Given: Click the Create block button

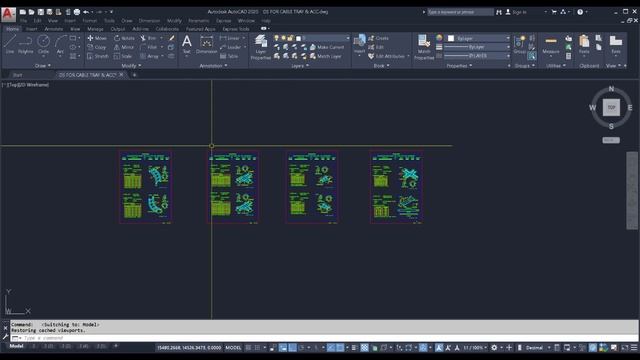Looking at the screenshot, I should pyautogui.click(x=378, y=38).
